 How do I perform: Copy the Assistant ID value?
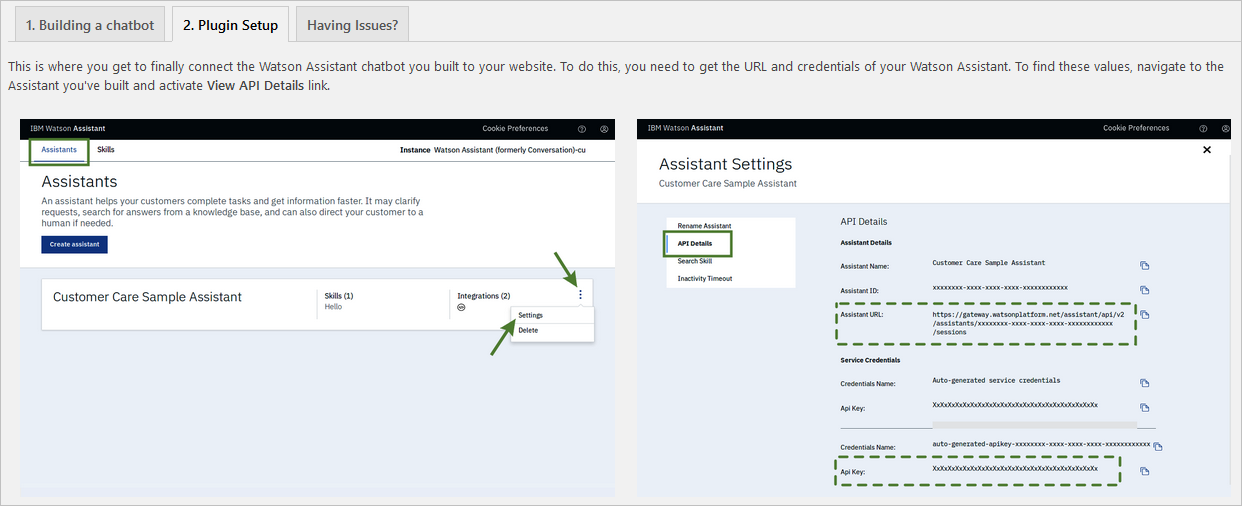pos(1145,291)
